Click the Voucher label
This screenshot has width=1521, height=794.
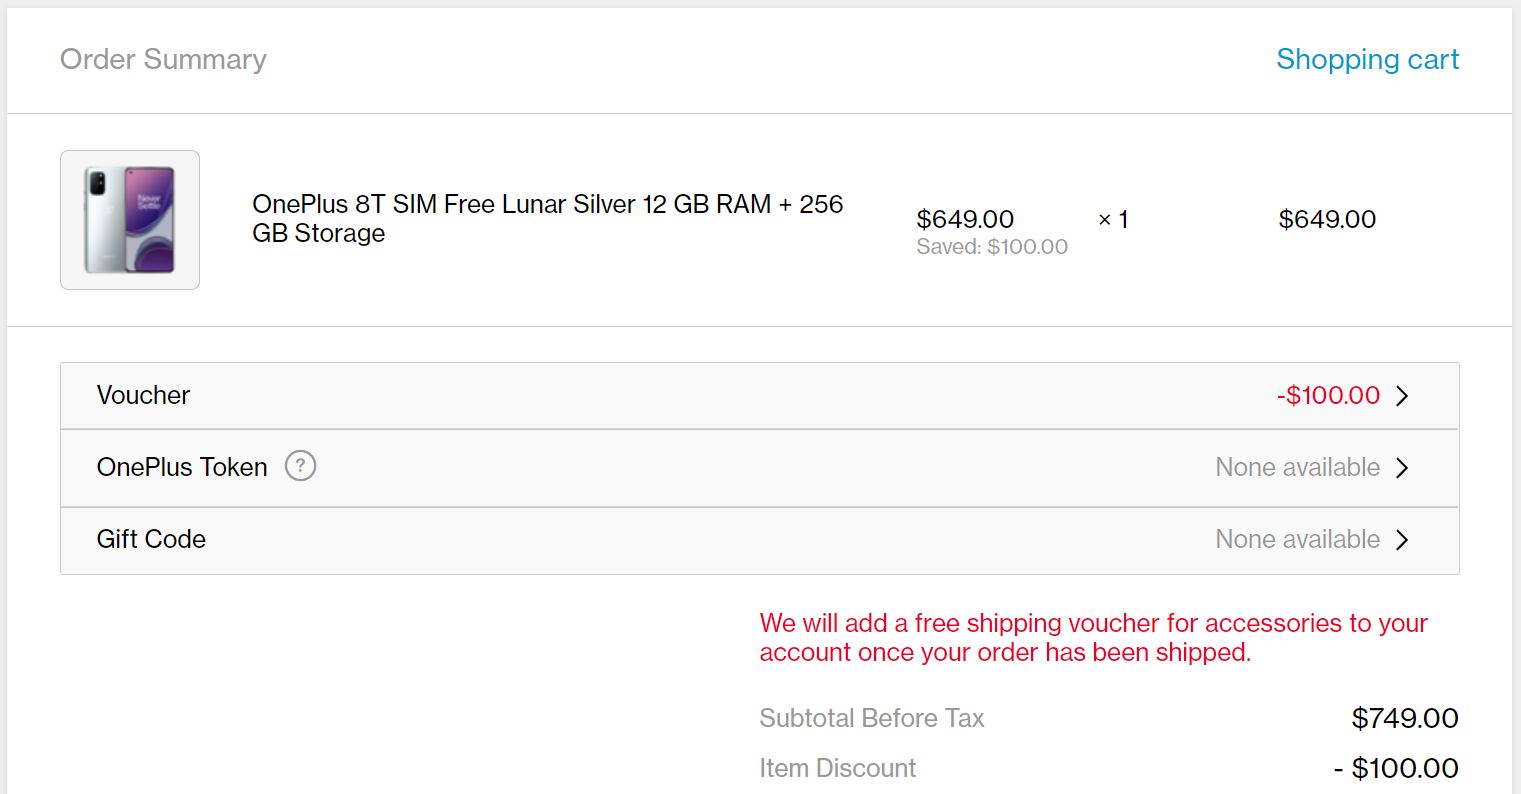pos(143,395)
